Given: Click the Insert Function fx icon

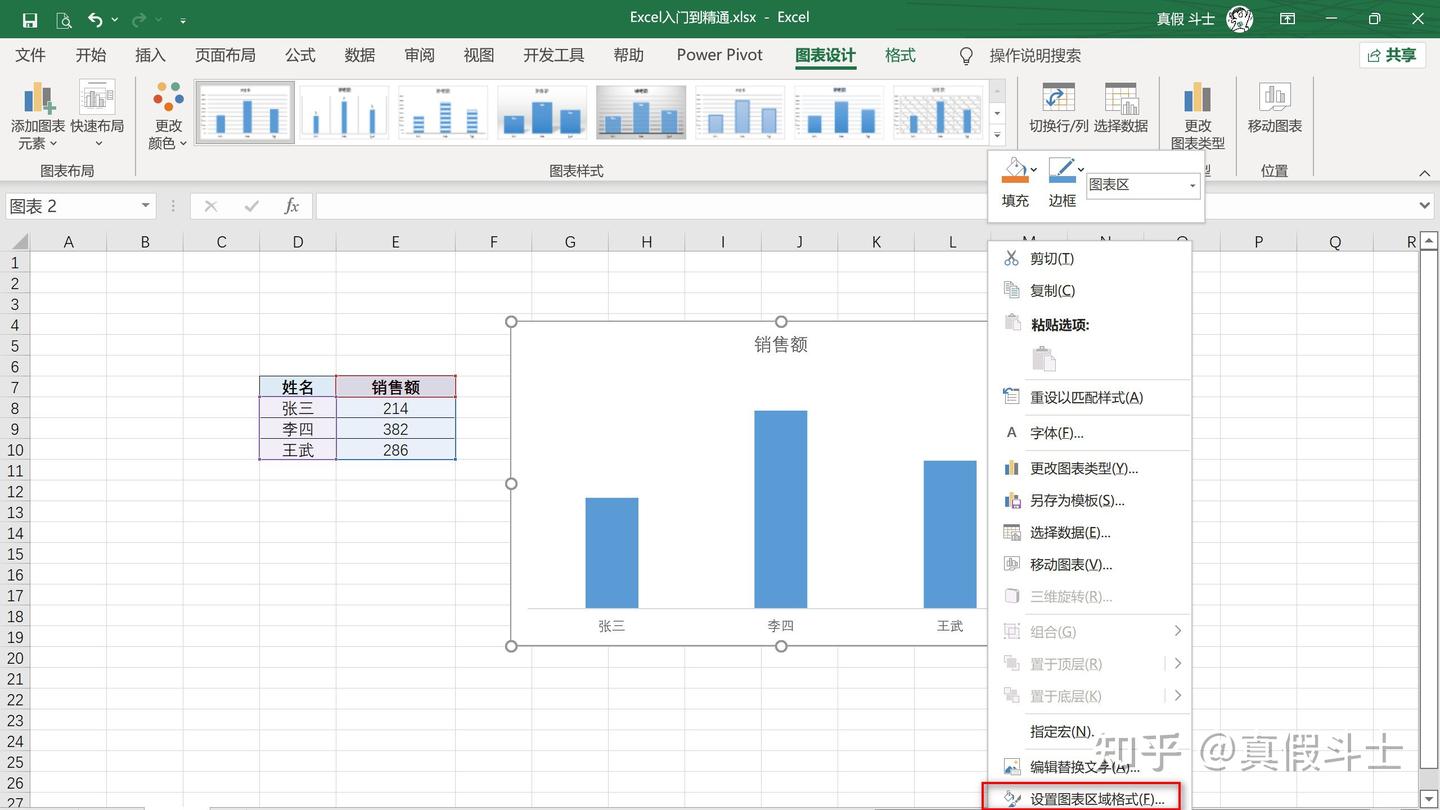Looking at the screenshot, I should coord(291,206).
